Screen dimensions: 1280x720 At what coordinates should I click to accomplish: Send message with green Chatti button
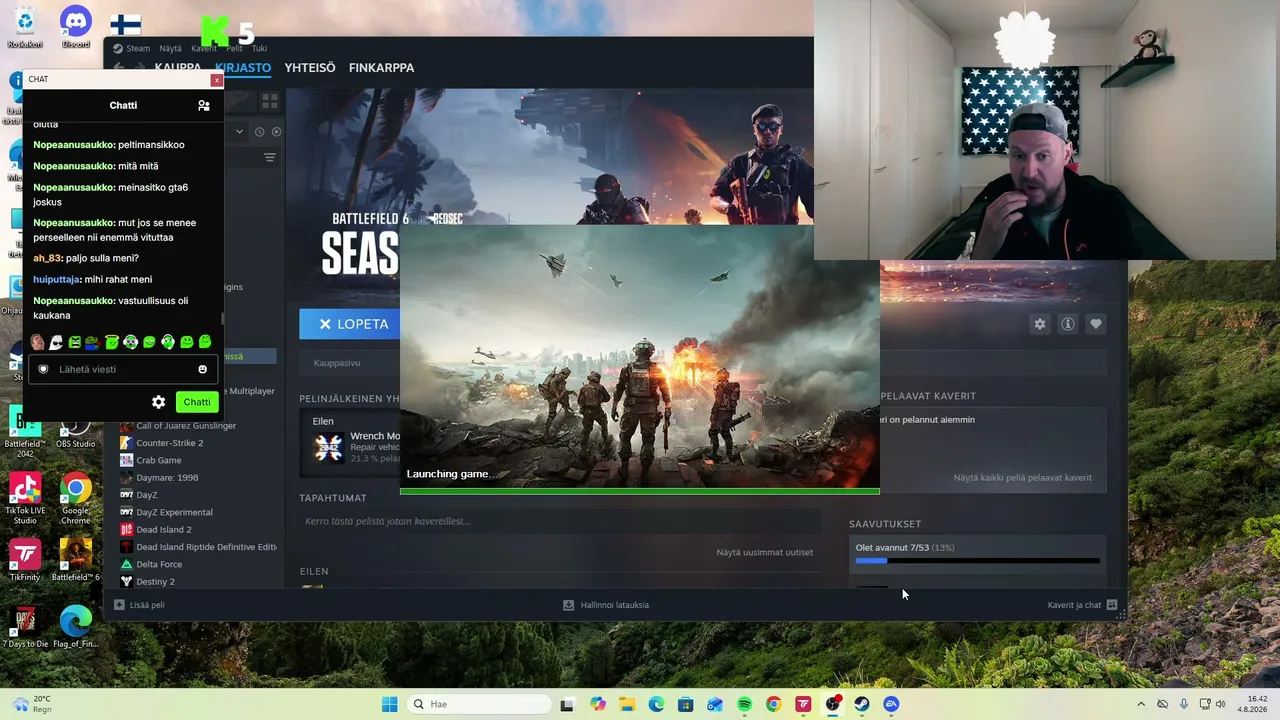(197, 402)
